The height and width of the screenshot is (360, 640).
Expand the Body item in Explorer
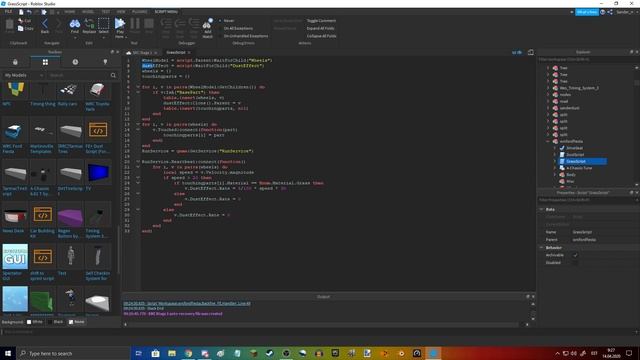click(555, 174)
